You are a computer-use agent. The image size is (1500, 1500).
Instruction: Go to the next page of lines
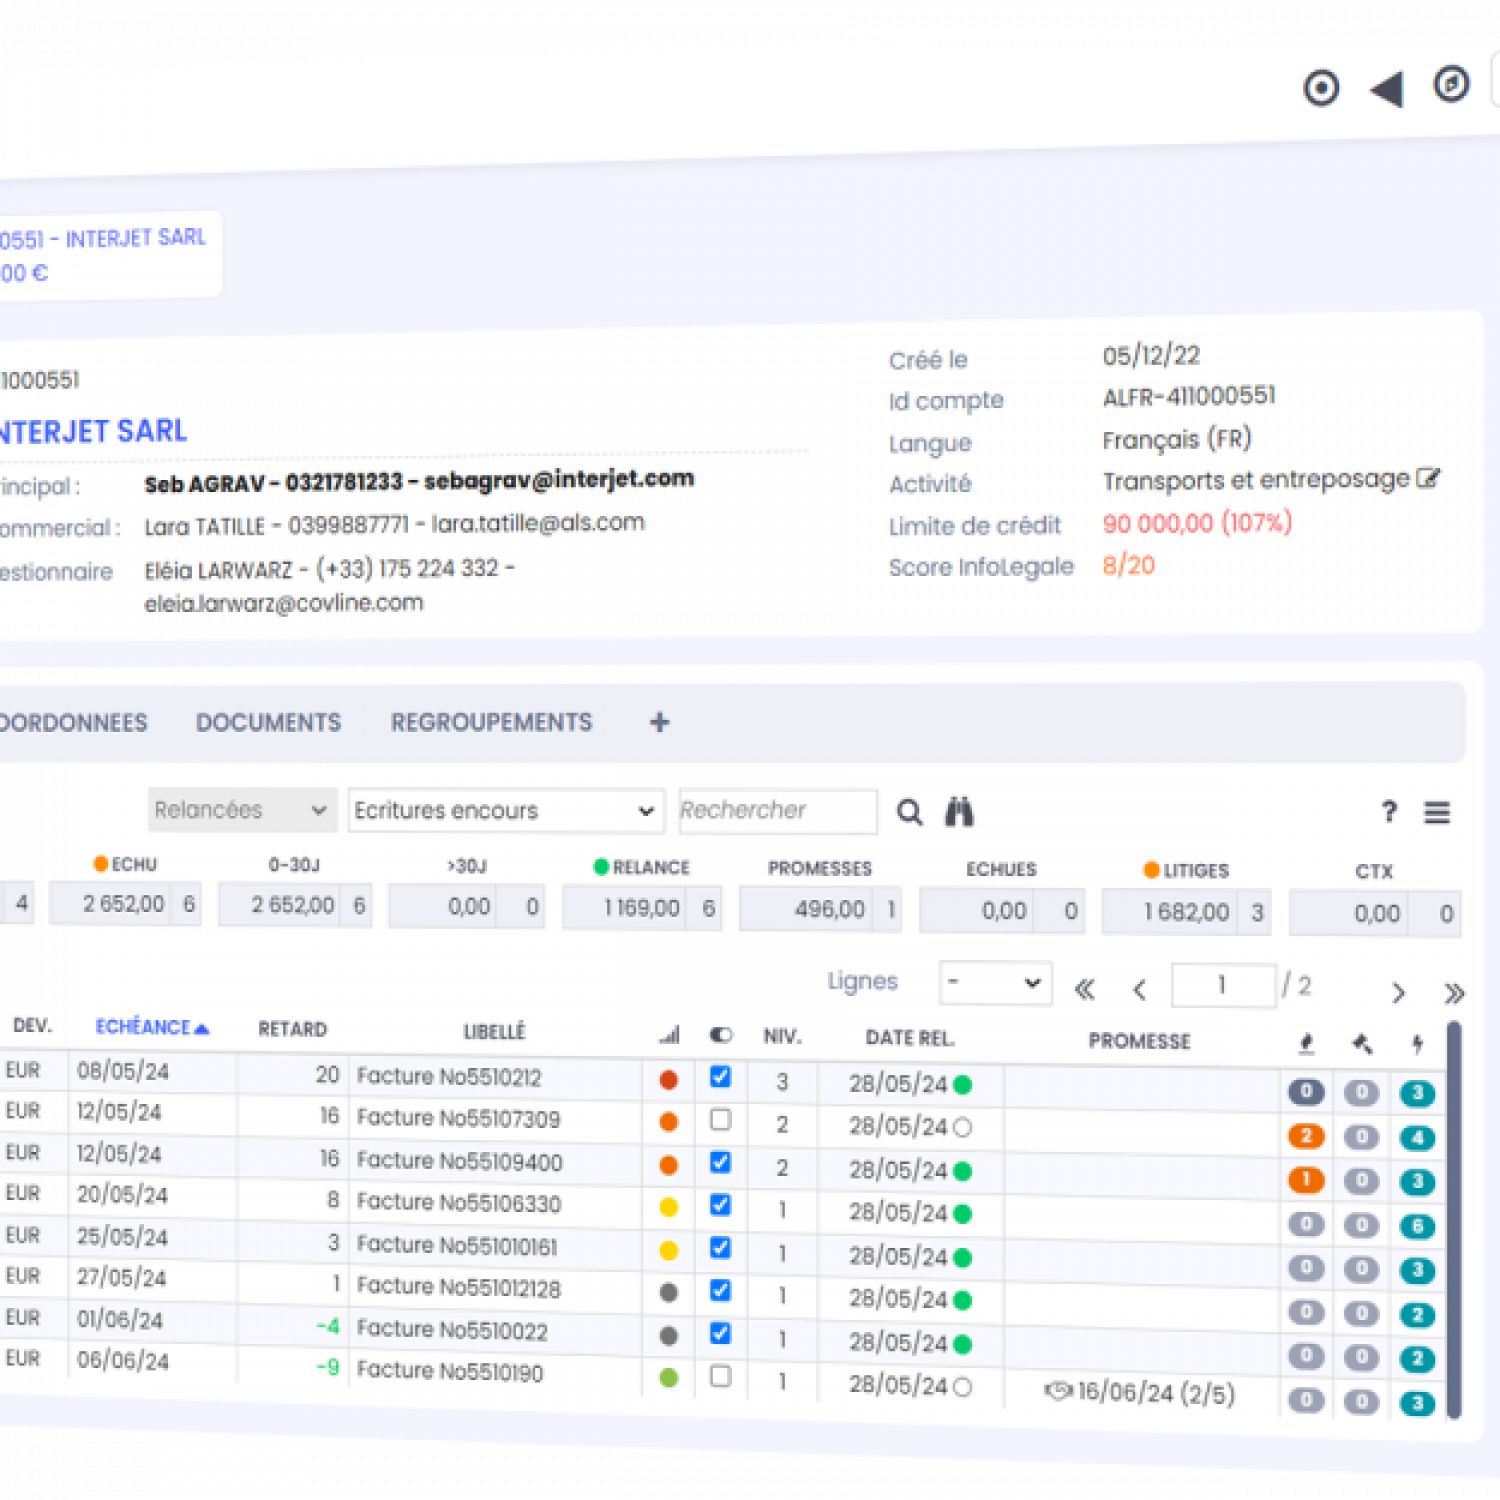coord(1398,992)
